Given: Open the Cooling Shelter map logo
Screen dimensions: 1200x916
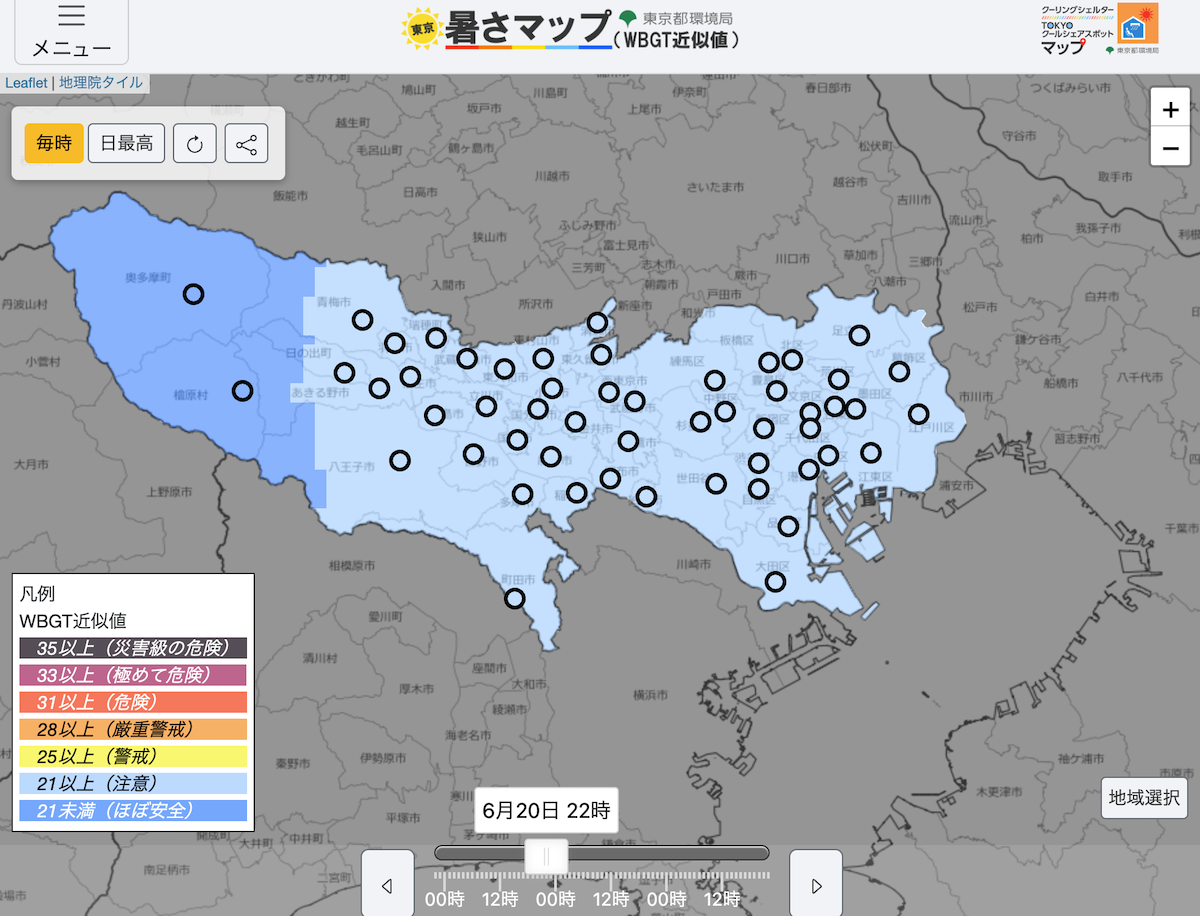Looking at the screenshot, I should pyautogui.click(x=1099, y=29).
